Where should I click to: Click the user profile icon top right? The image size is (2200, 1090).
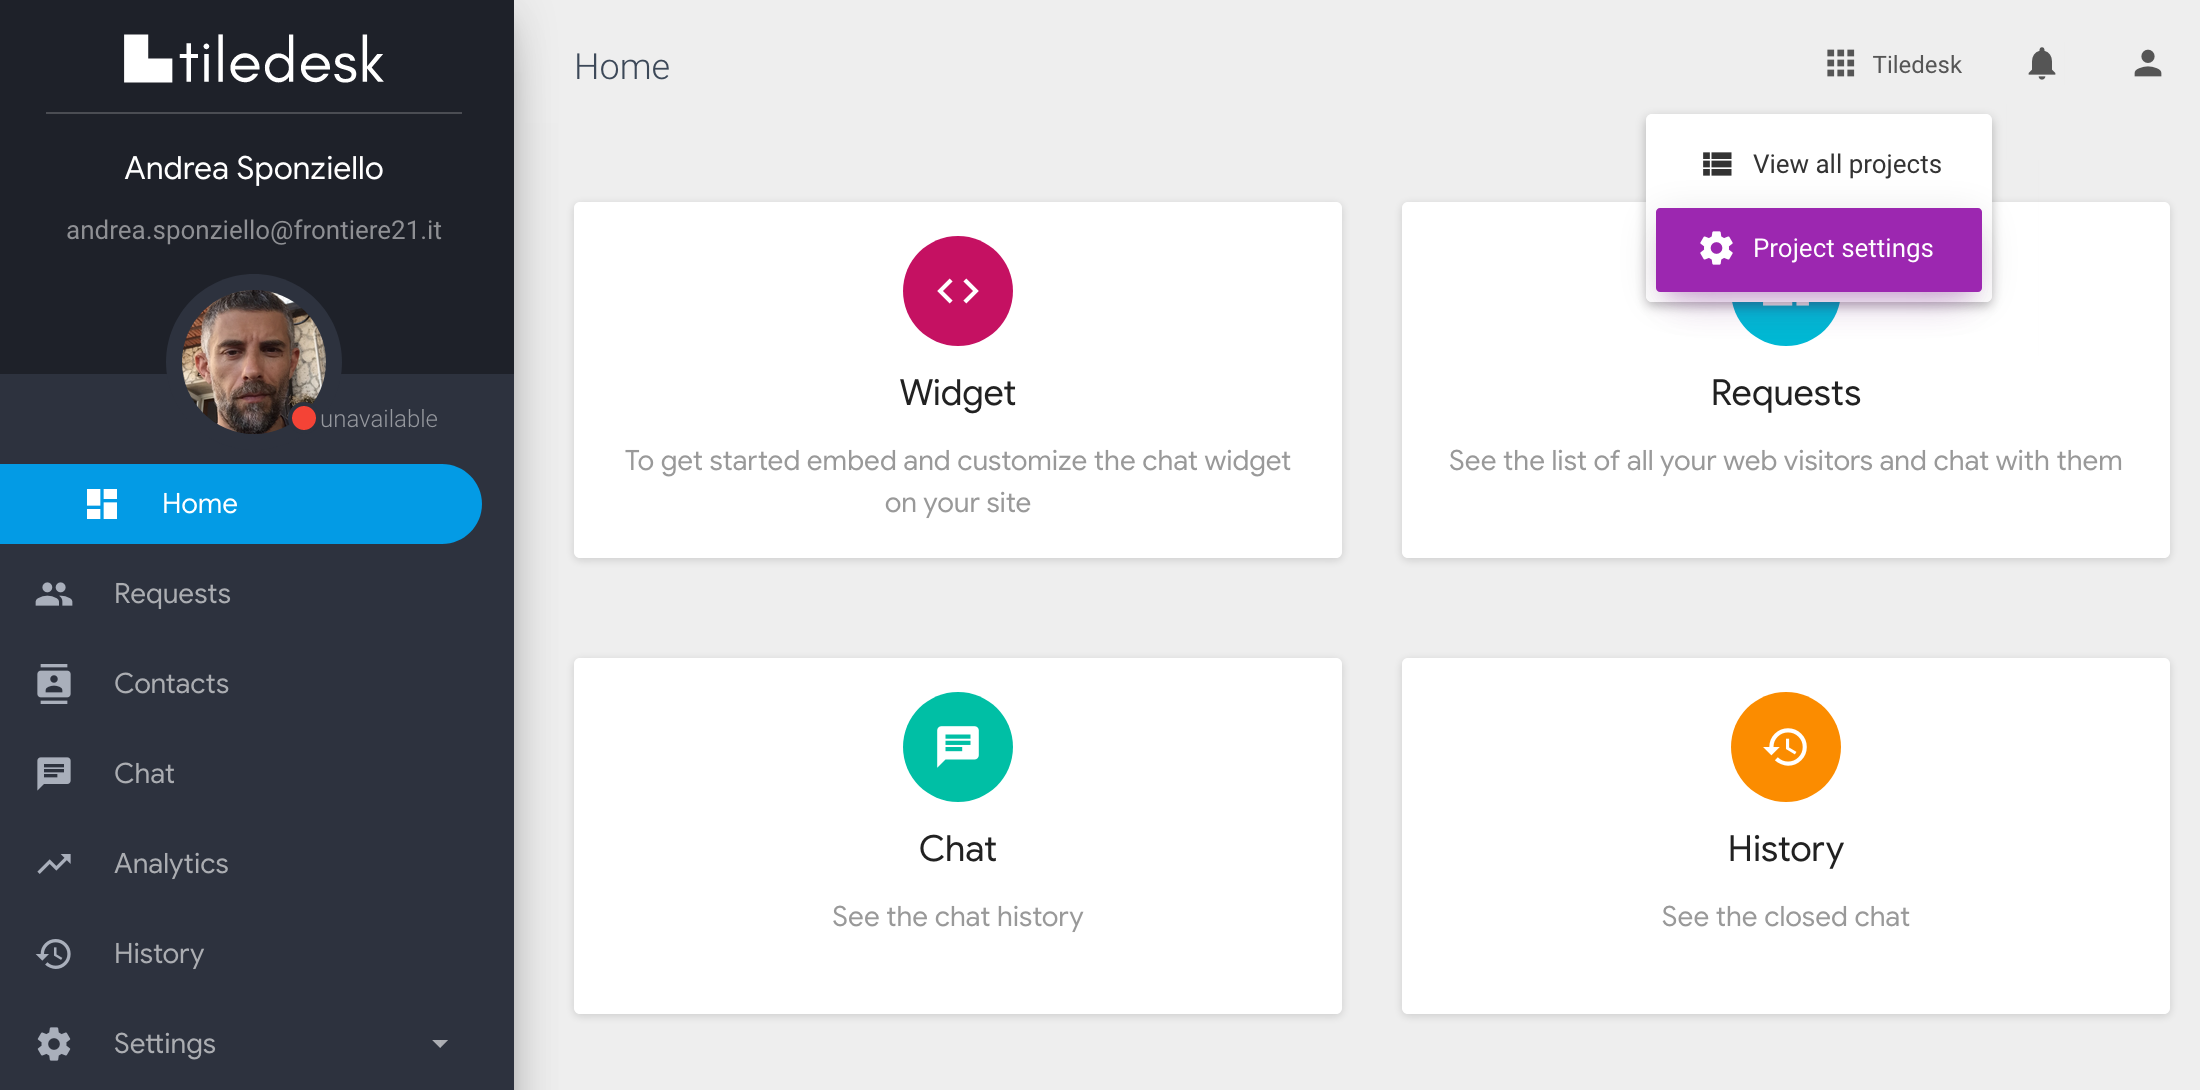tap(2148, 64)
